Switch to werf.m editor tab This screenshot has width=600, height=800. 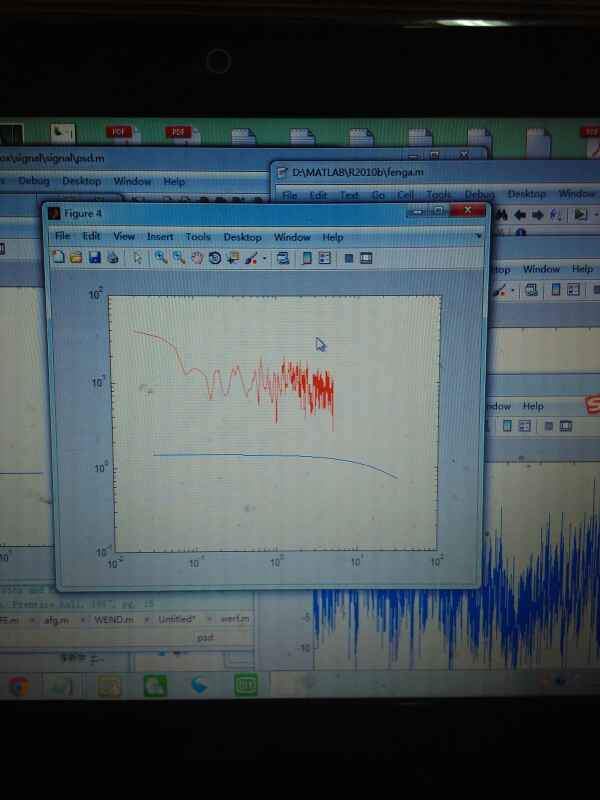tap(235, 619)
